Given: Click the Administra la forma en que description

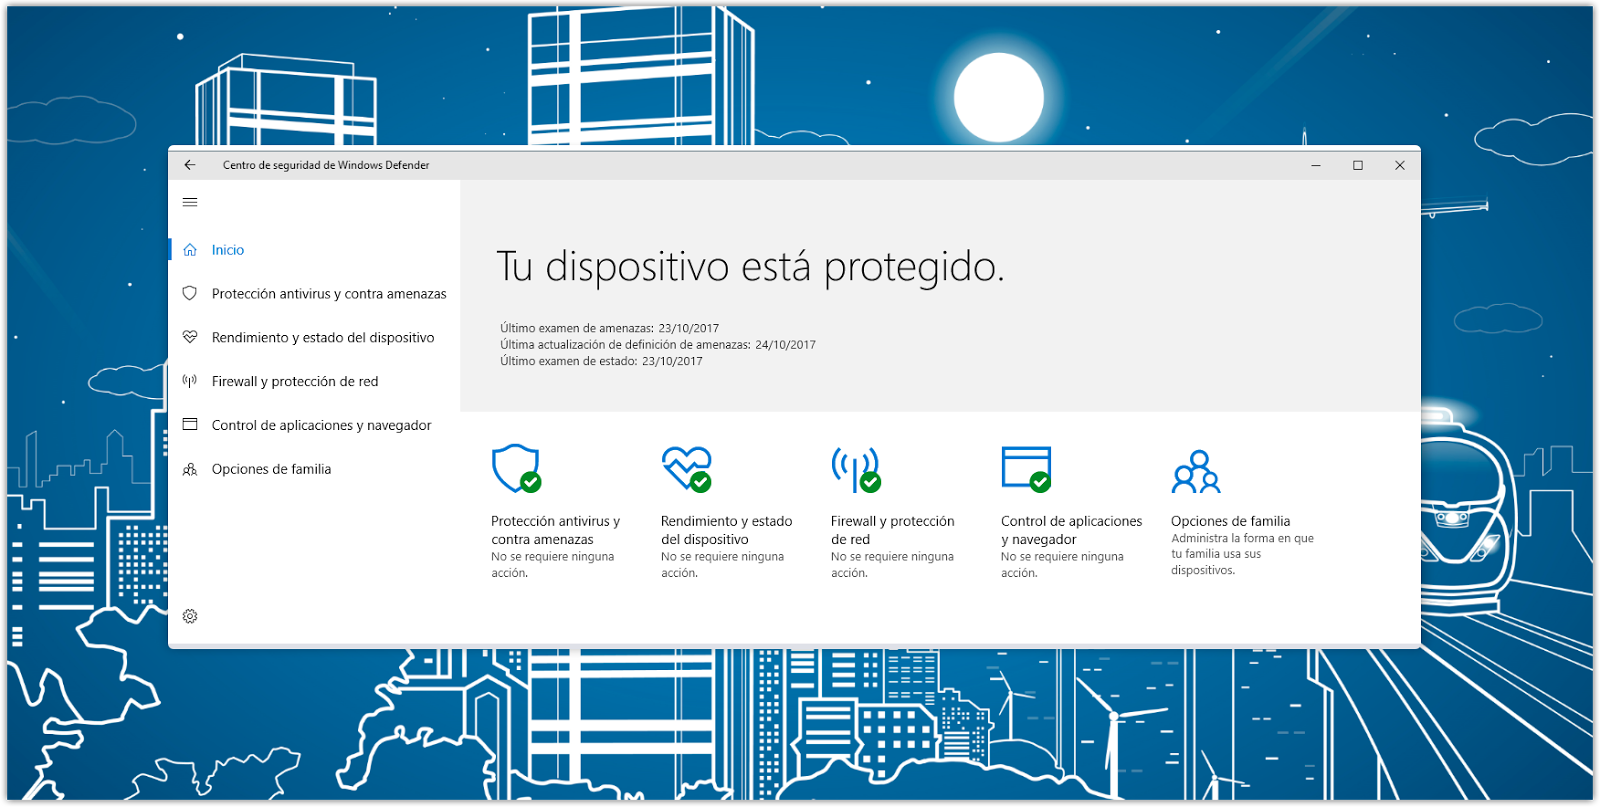Looking at the screenshot, I should 1243,554.
